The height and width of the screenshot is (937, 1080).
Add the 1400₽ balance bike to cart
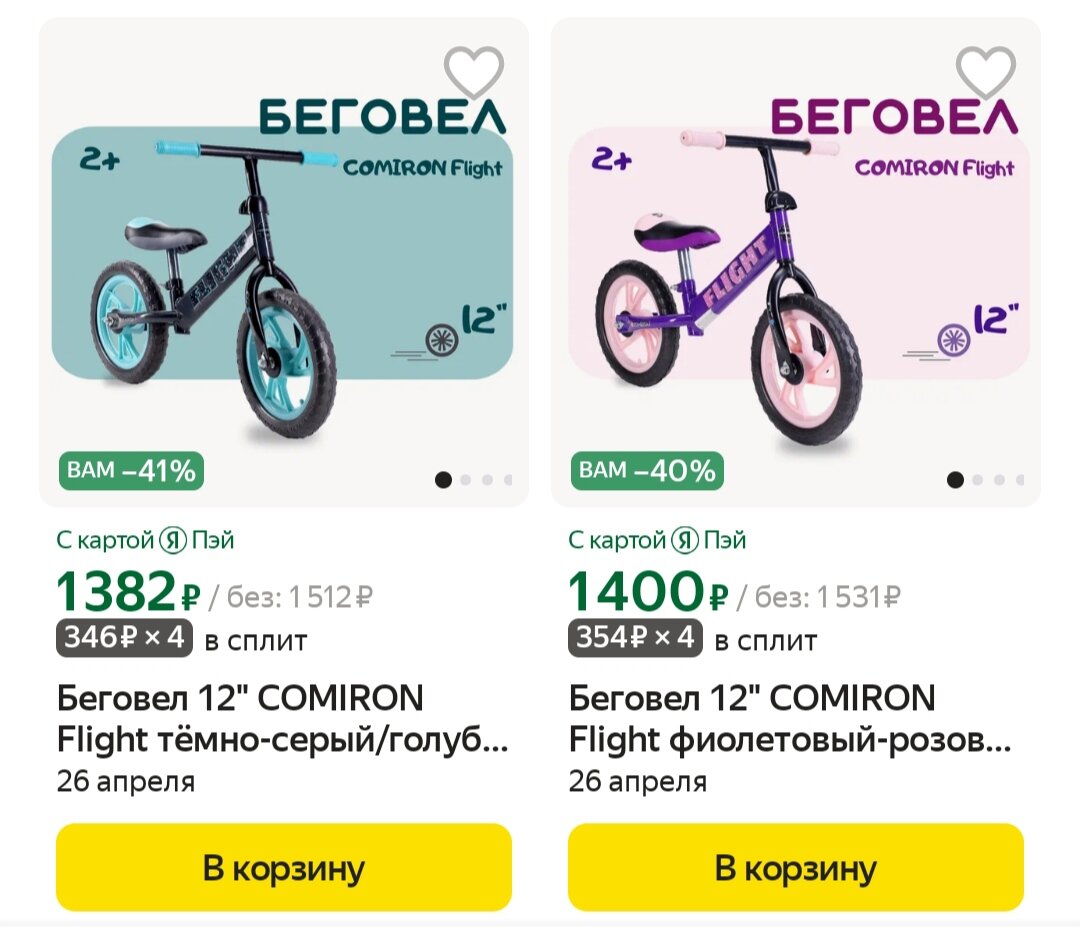tap(796, 867)
